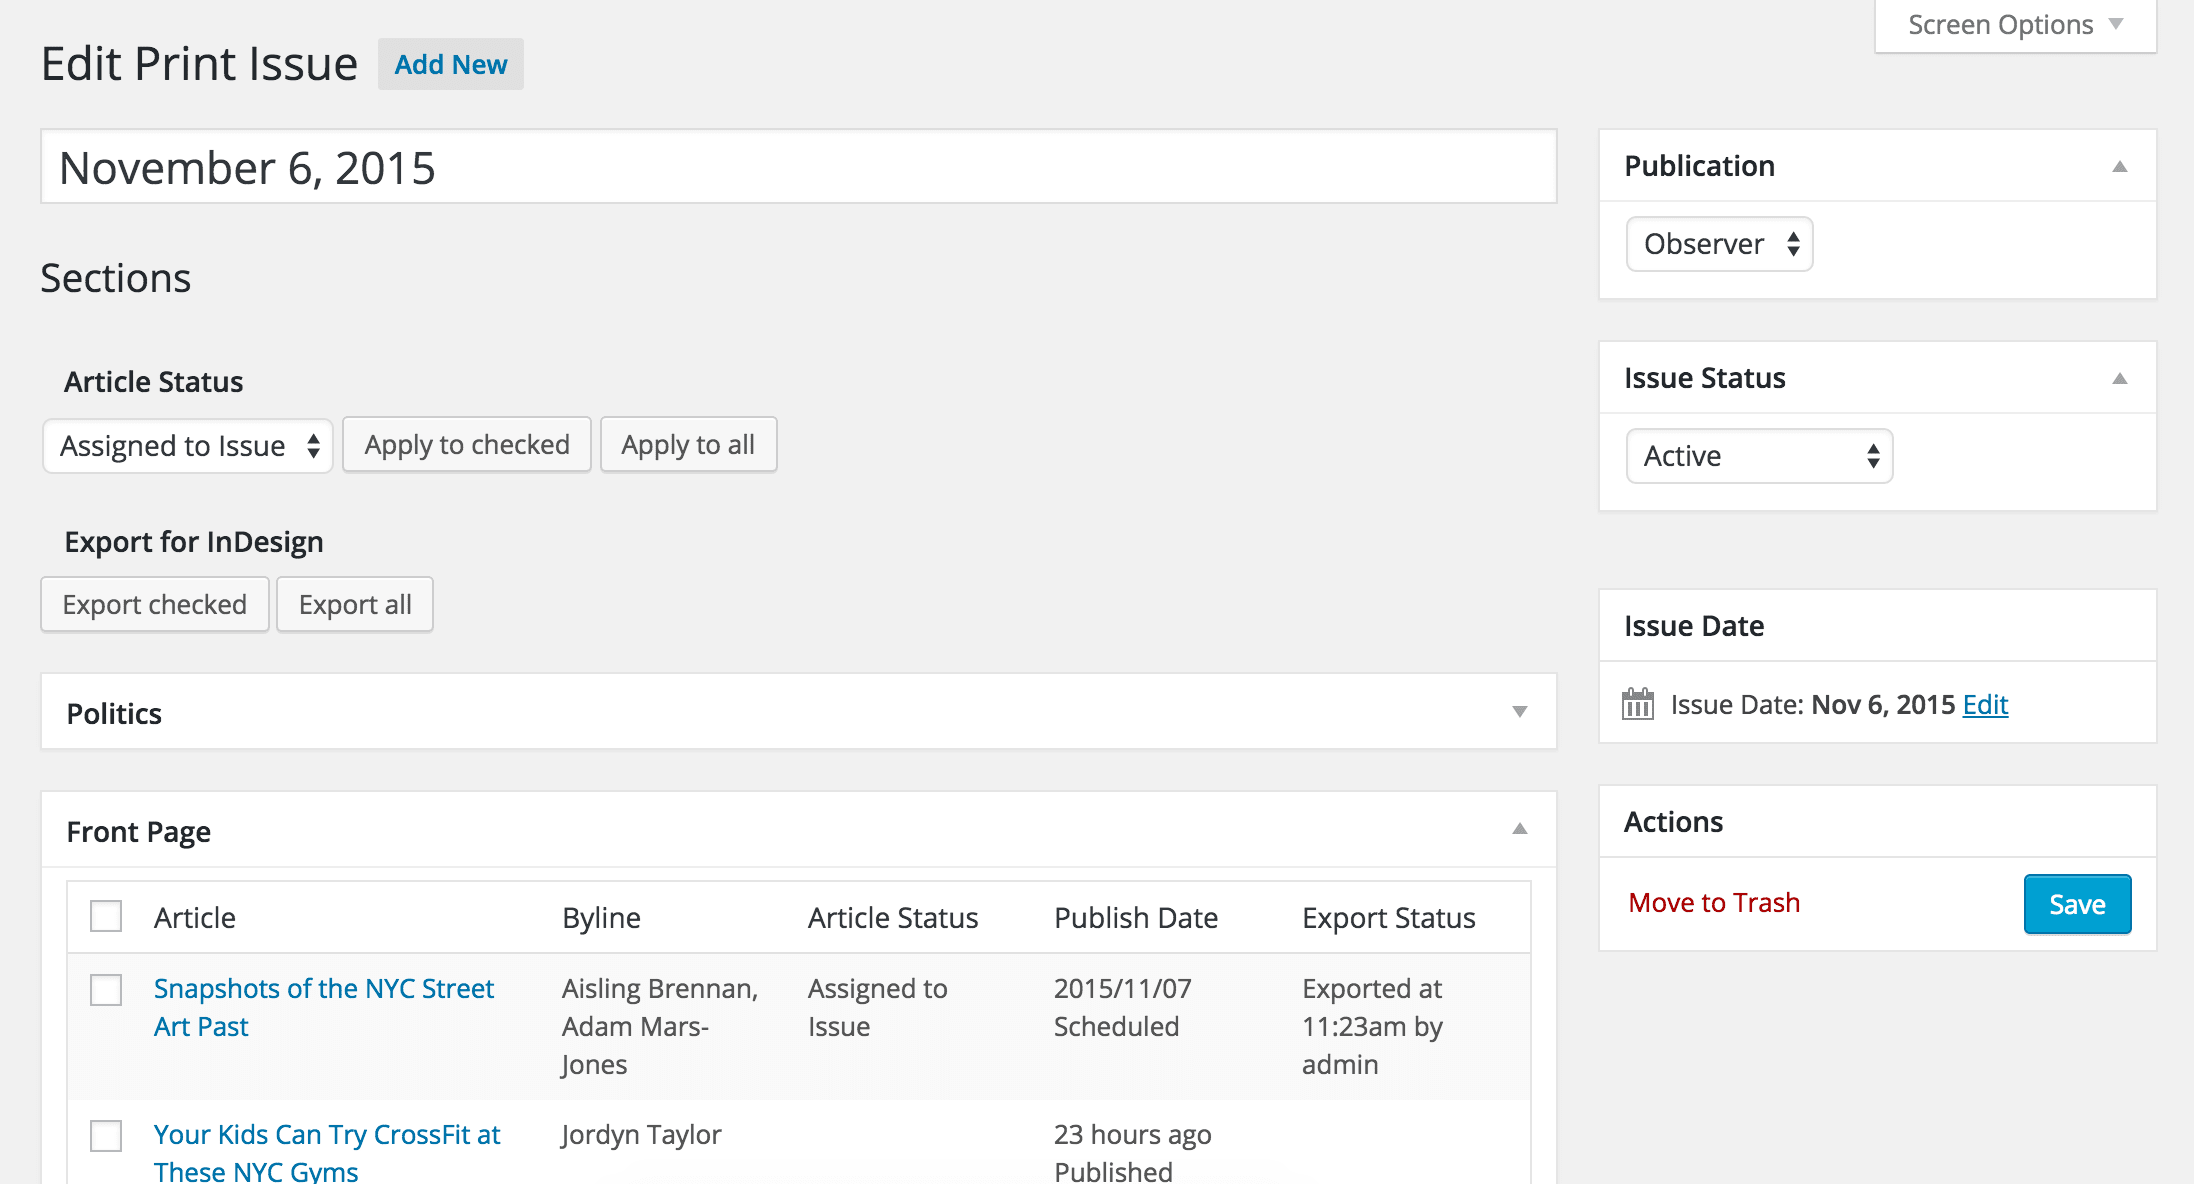Open the Assigned to Issue status dropdown

188,446
